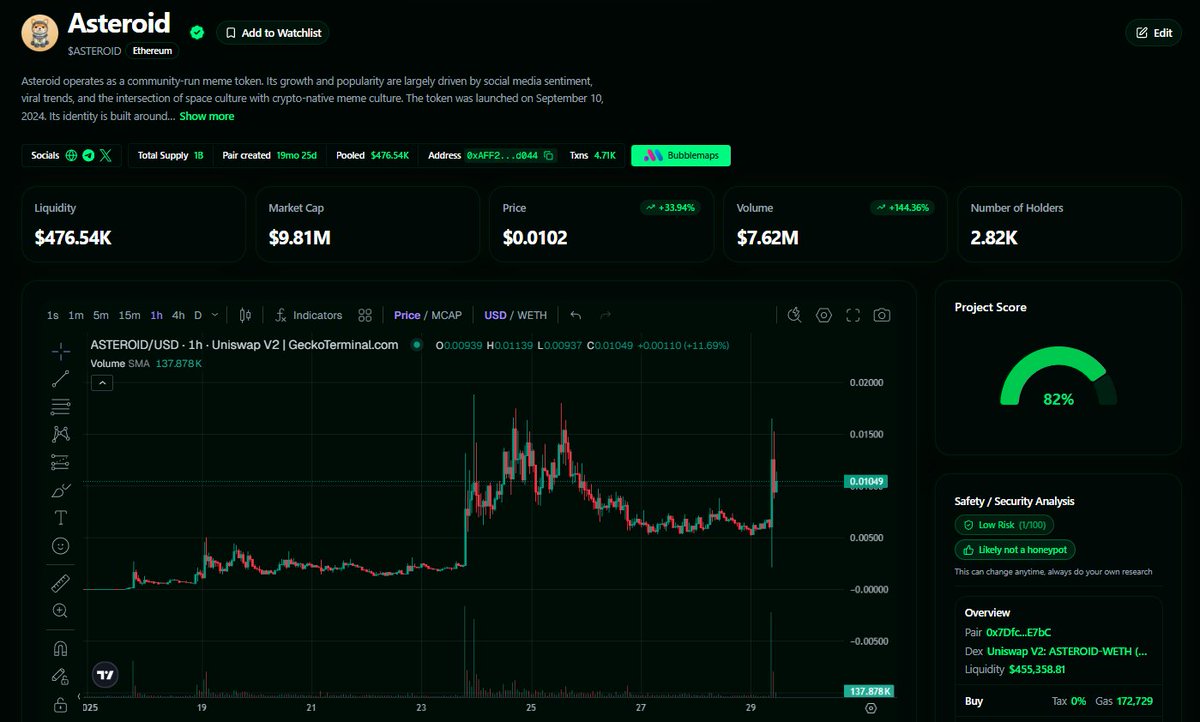Expand description with Show more
This screenshot has height=722, width=1200.
(207, 116)
